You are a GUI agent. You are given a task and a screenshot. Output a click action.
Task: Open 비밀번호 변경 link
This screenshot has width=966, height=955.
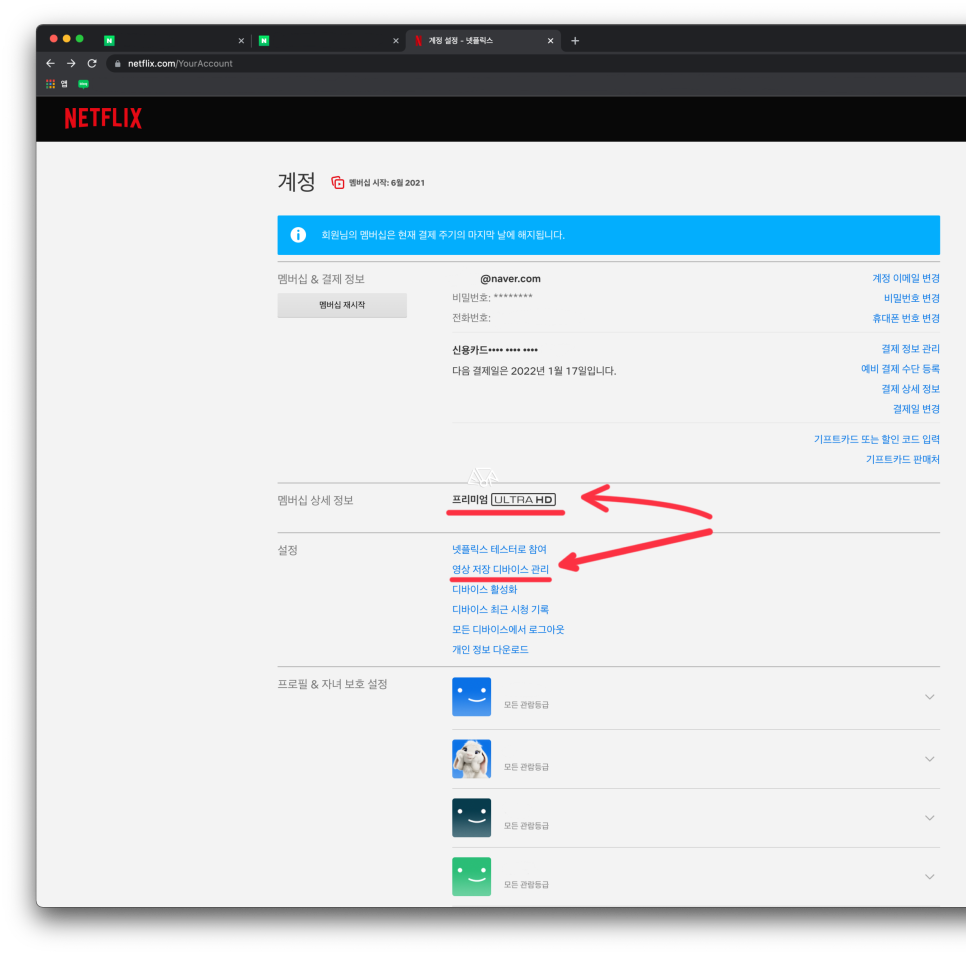tap(911, 298)
